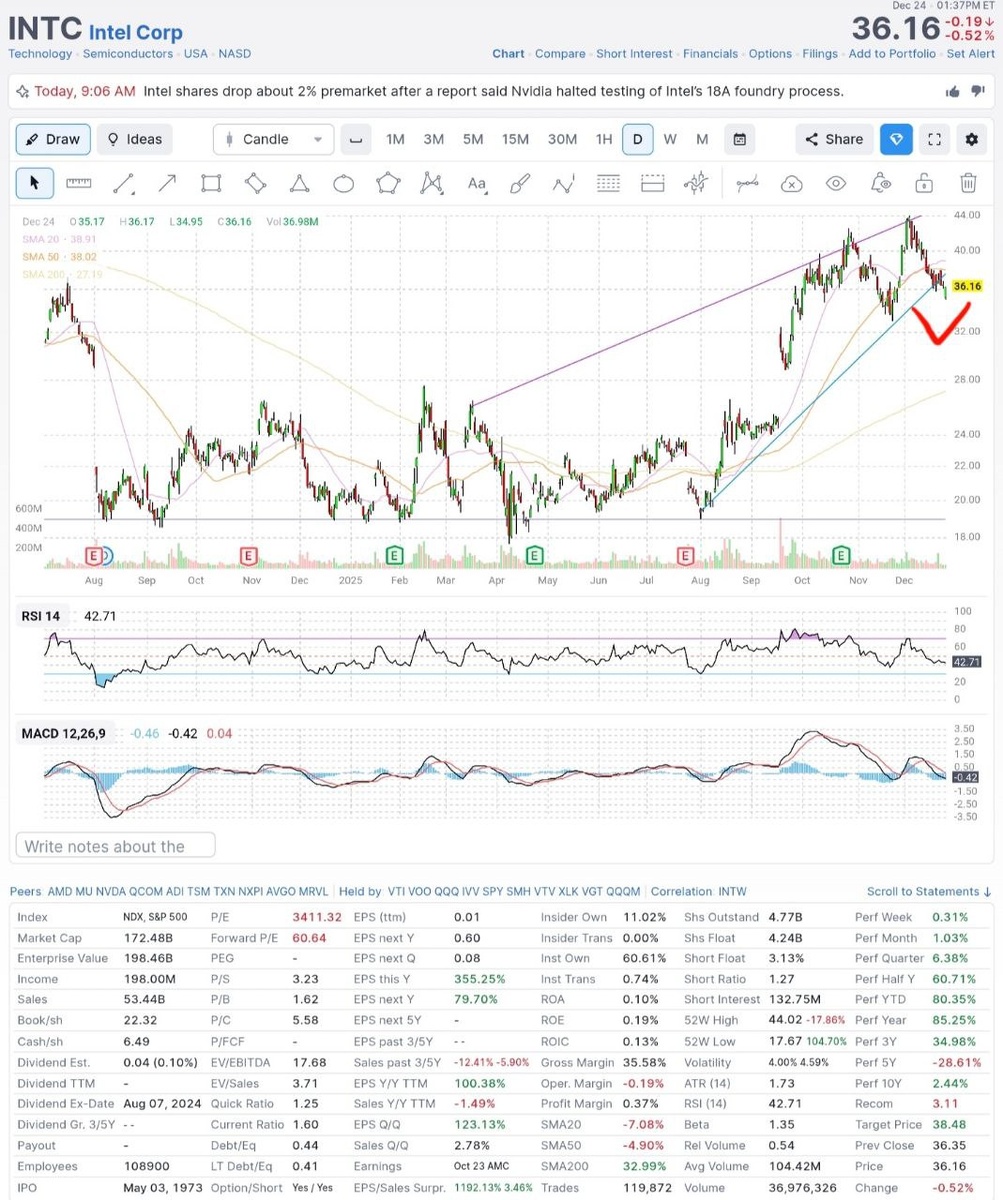Toggle drawings visibility eye icon
Screen dimensions: 1003x1200
pyautogui.click(x=836, y=183)
